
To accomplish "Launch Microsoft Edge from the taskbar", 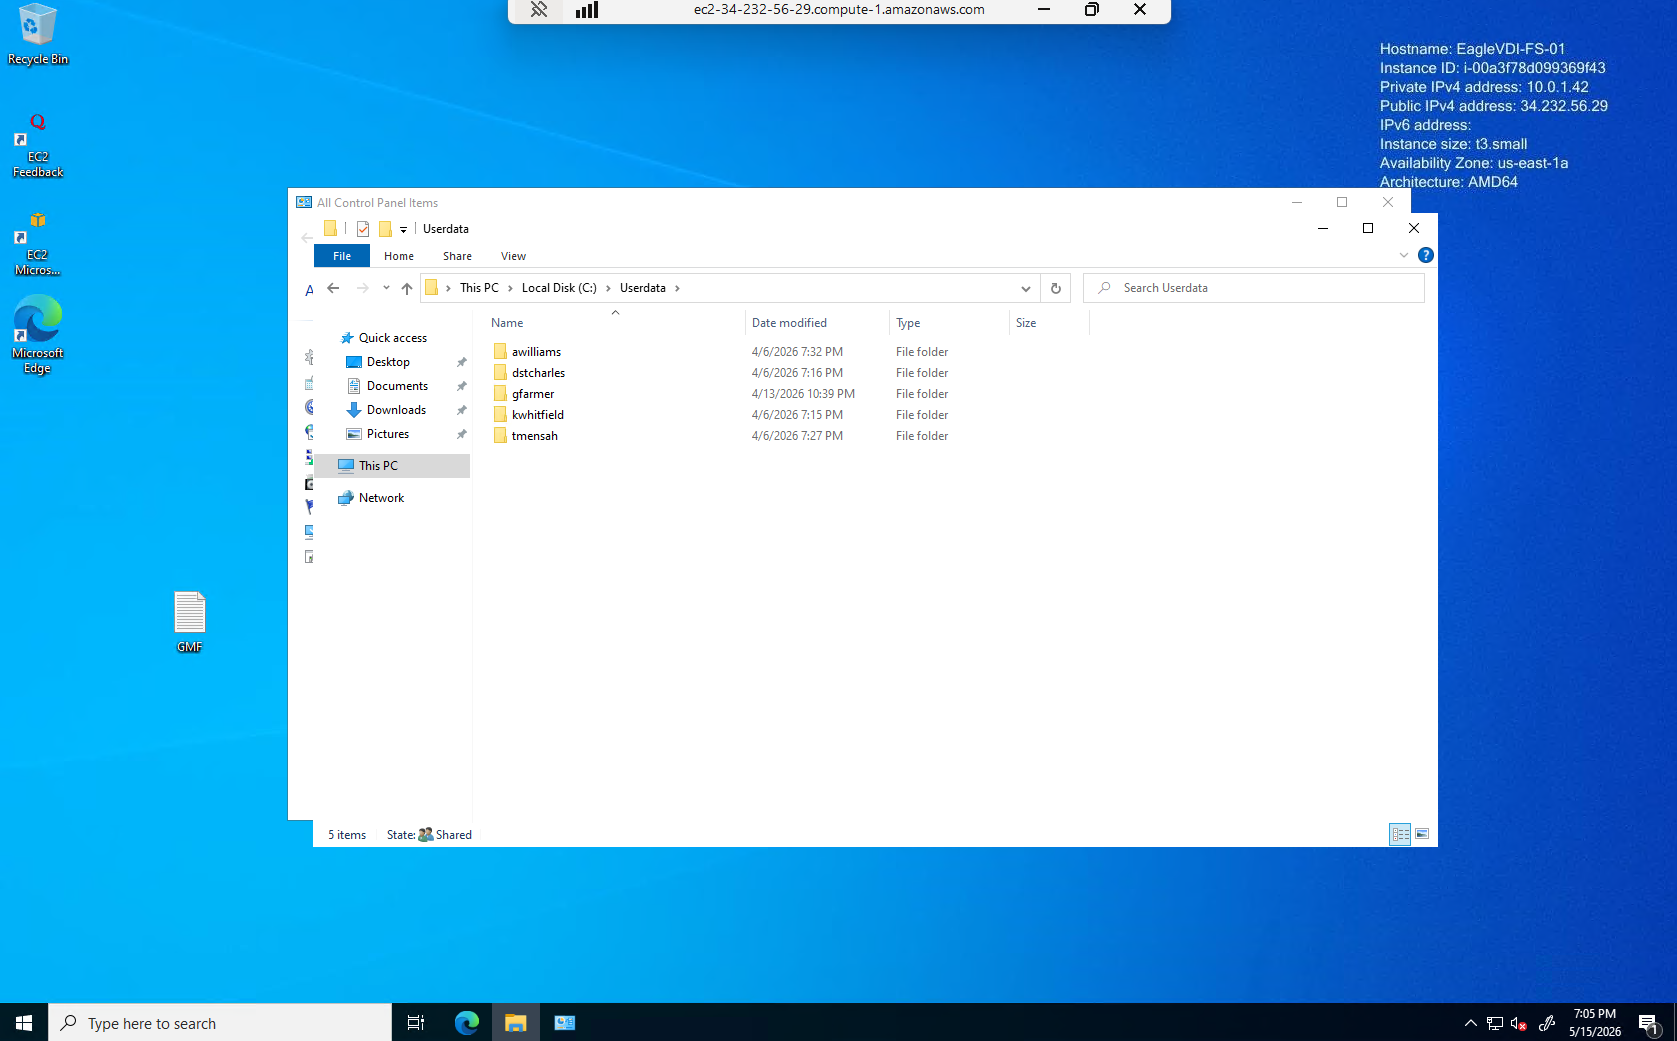I will (467, 1022).
